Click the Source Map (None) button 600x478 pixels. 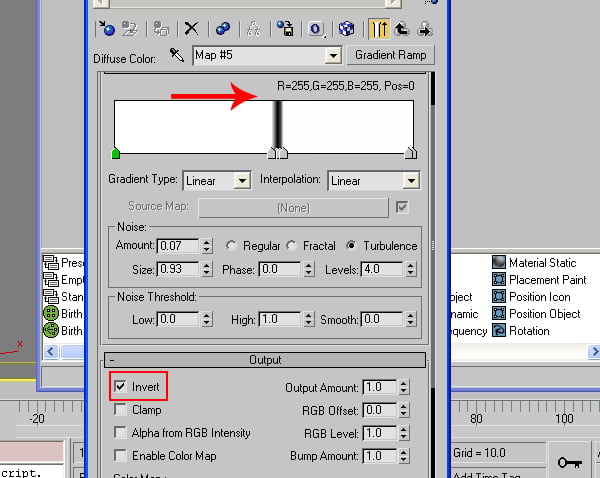pos(293,208)
